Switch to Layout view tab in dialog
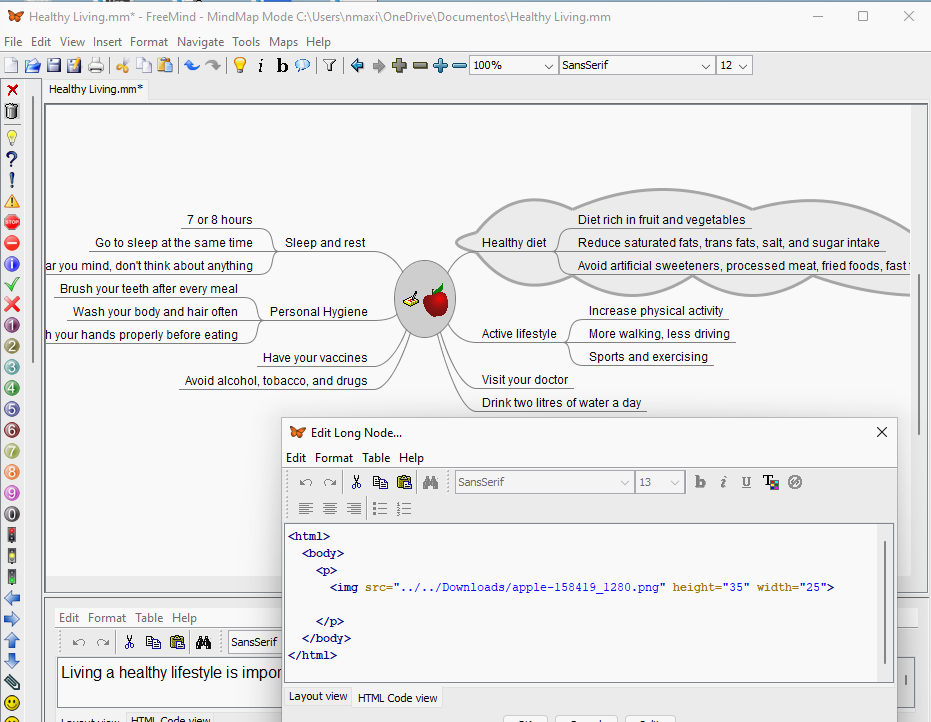 pyautogui.click(x=318, y=697)
